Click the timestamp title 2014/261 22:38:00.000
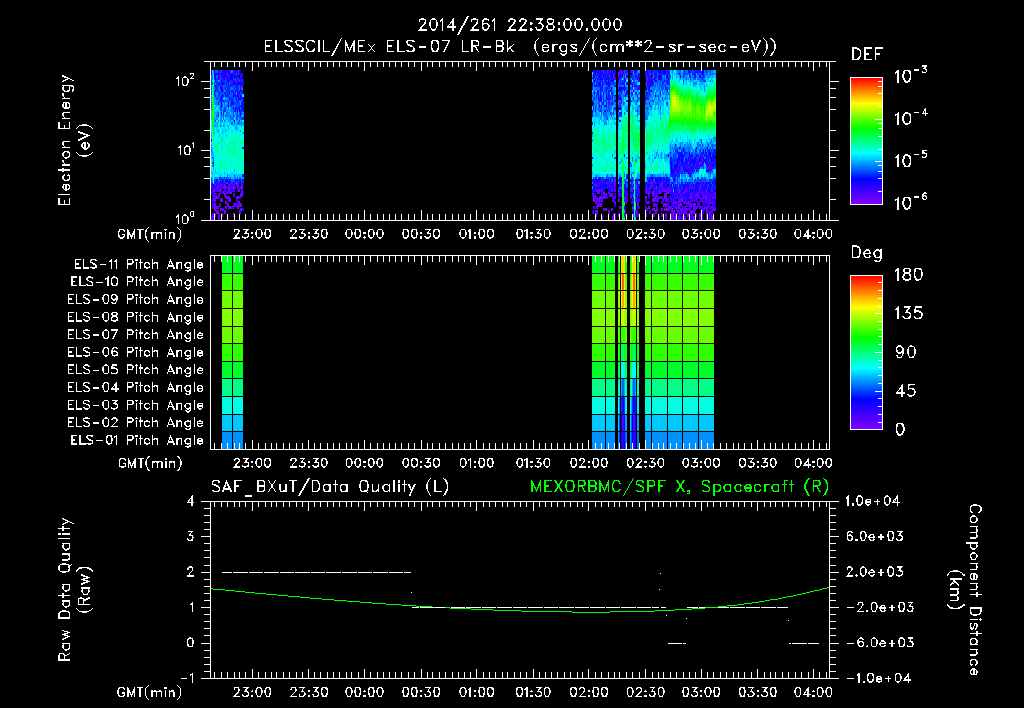 (519, 25)
